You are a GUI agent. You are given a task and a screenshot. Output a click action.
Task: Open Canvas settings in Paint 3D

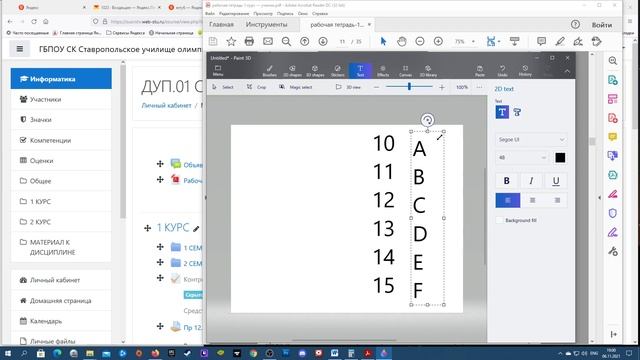(x=405, y=71)
